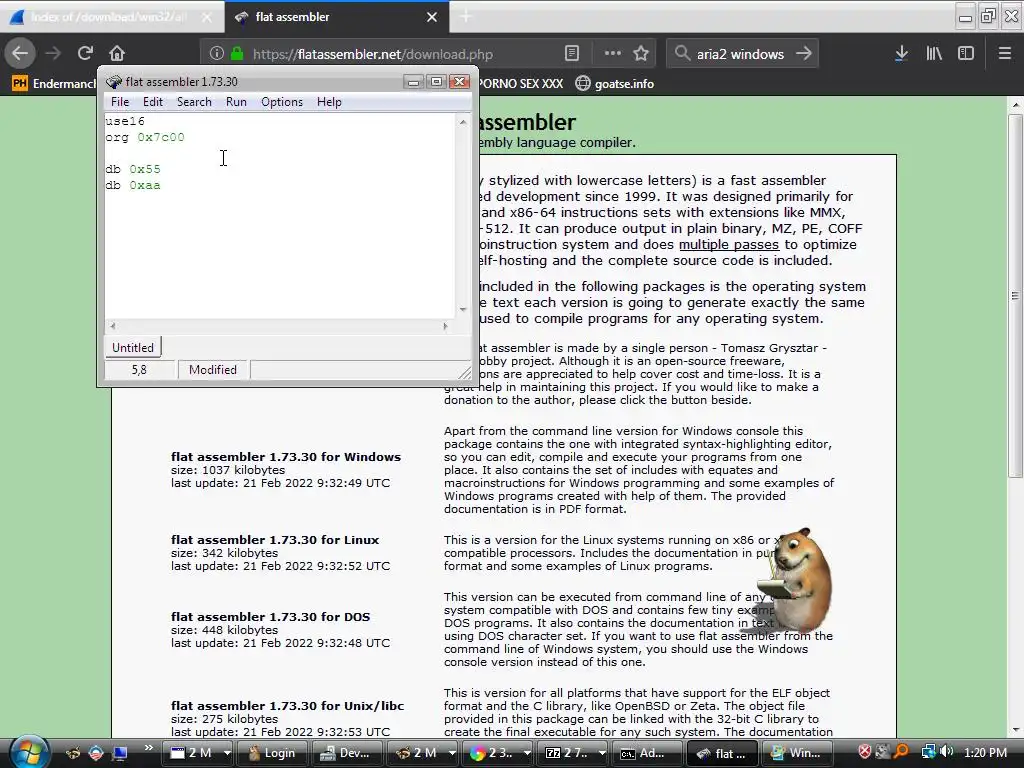The height and width of the screenshot is (768, 1024).
Task: Click the editor's horizontal scrollbar left arrow
Action: pos(113,326)
